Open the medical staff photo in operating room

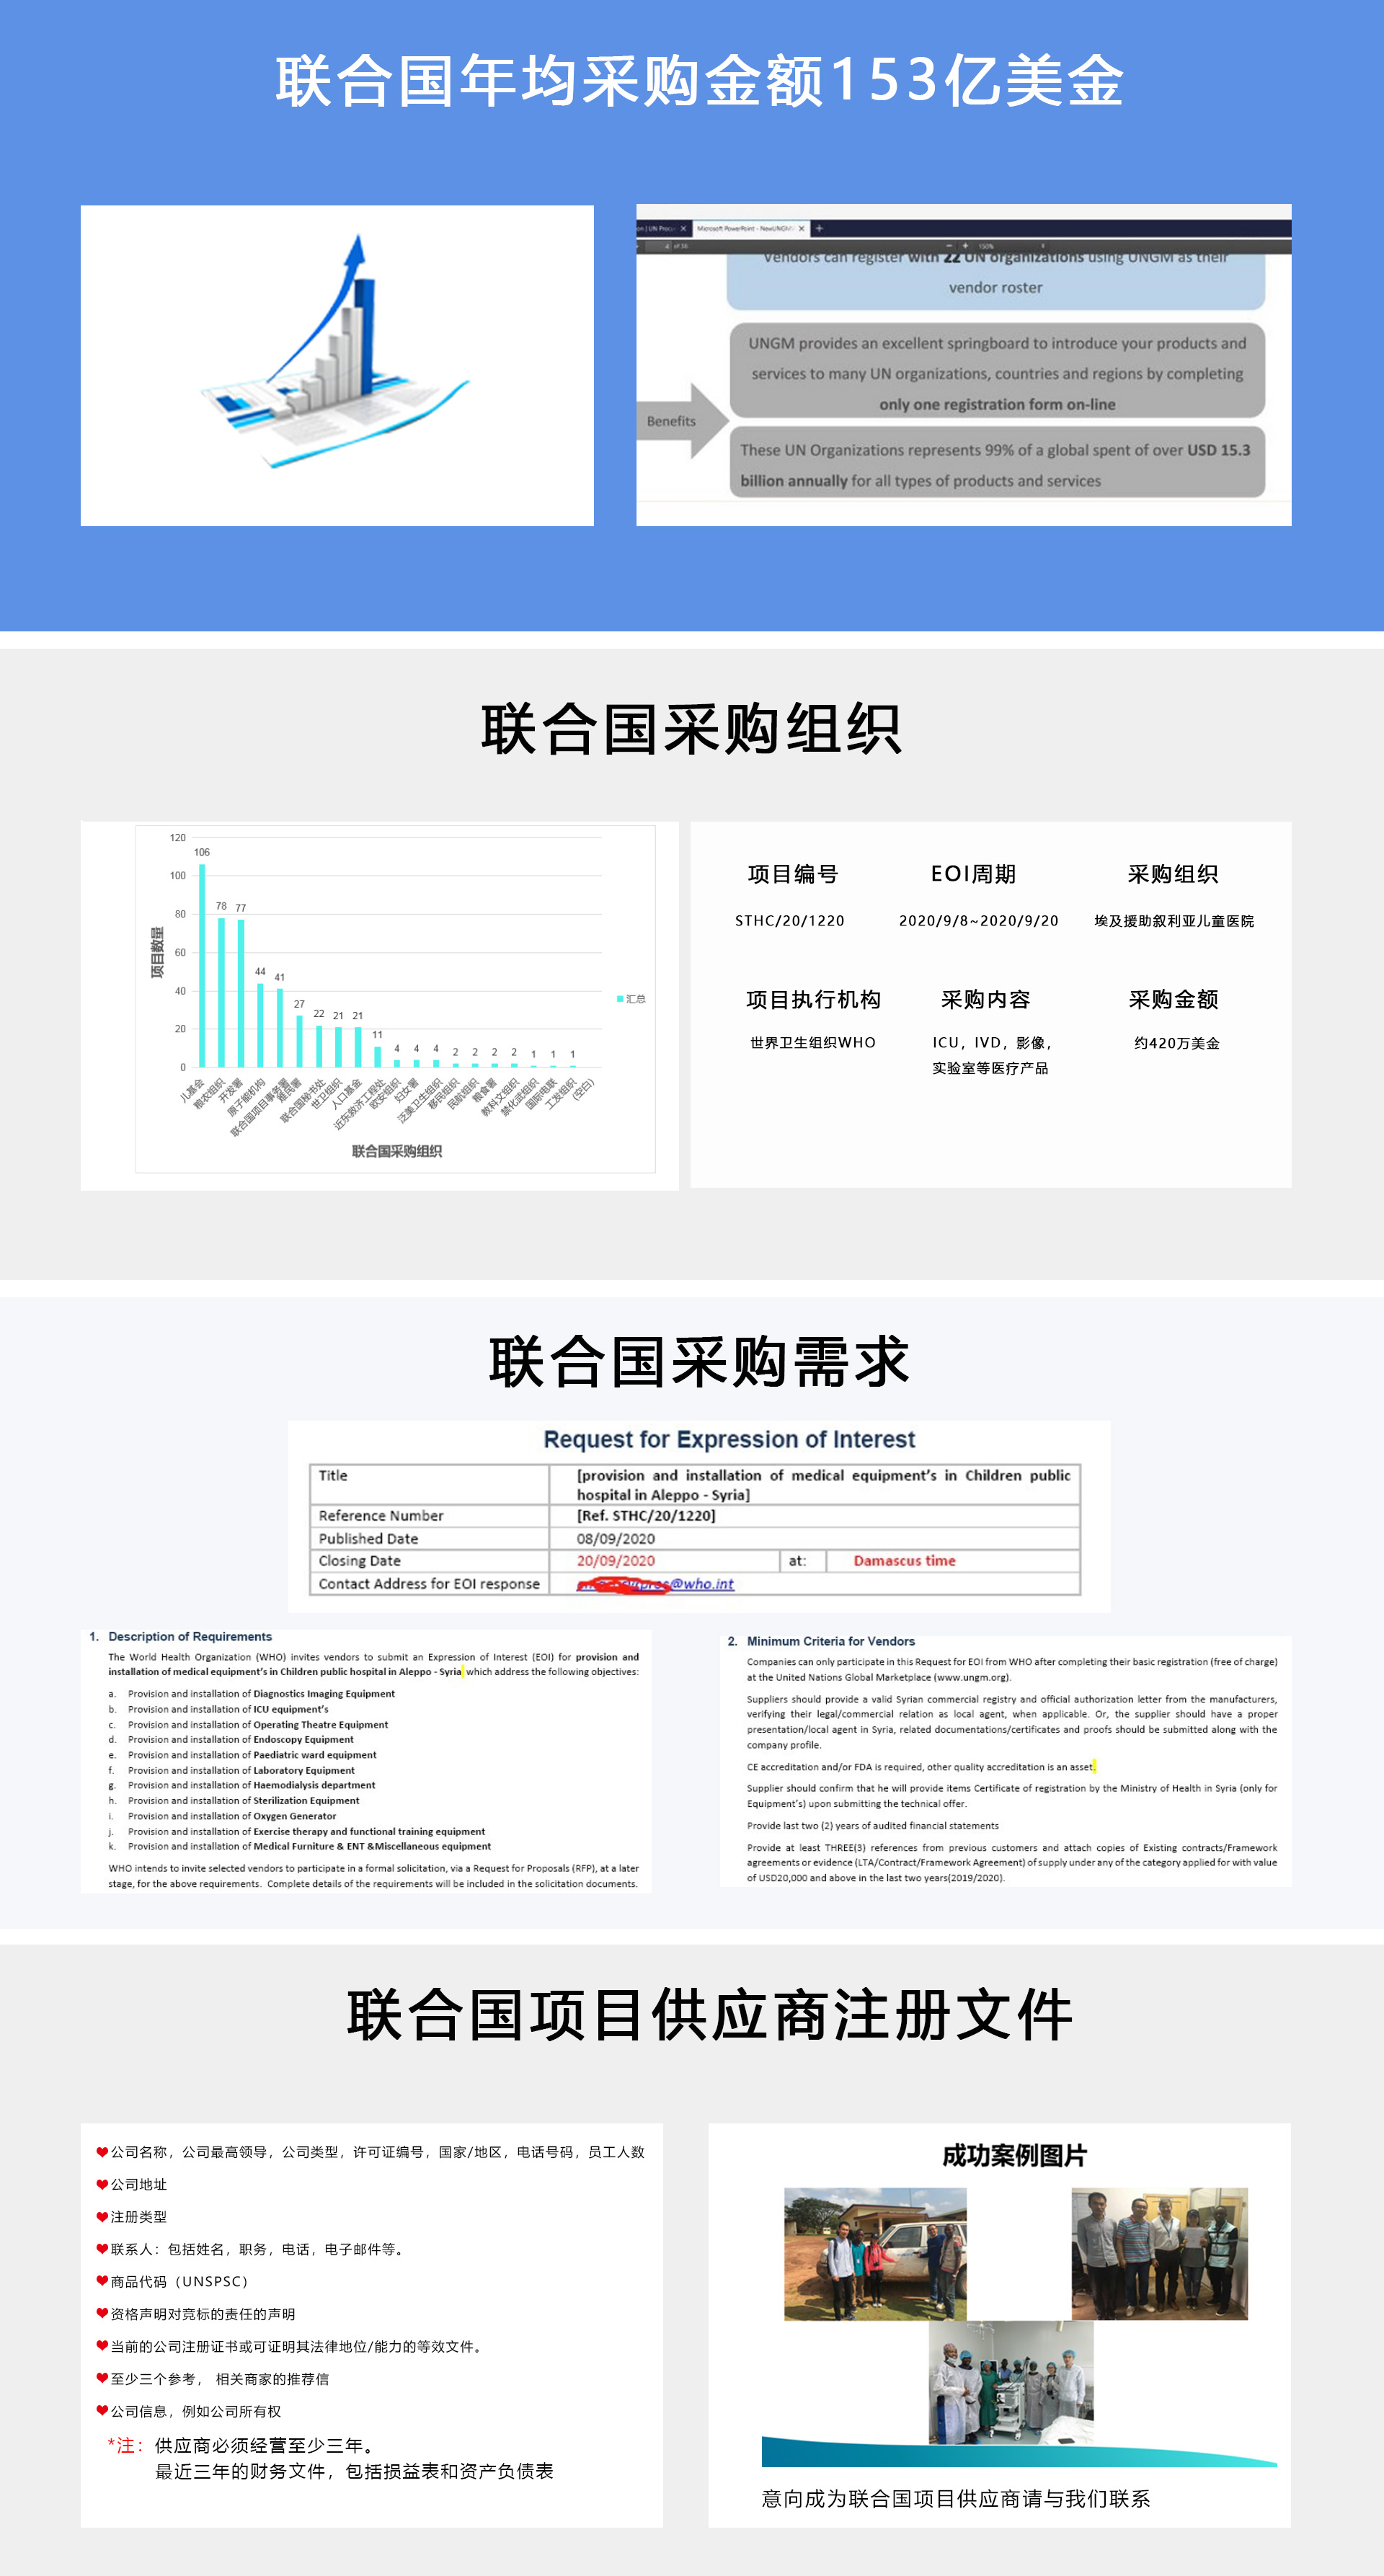coord(1011,2382)
